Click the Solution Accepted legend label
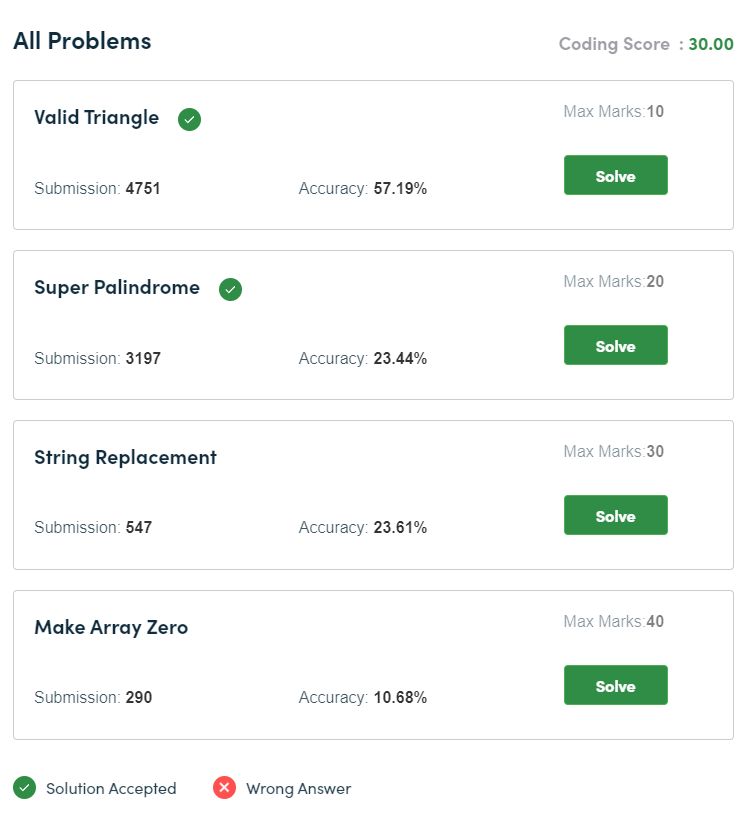The image size is (750, 817). click(111, 789)
